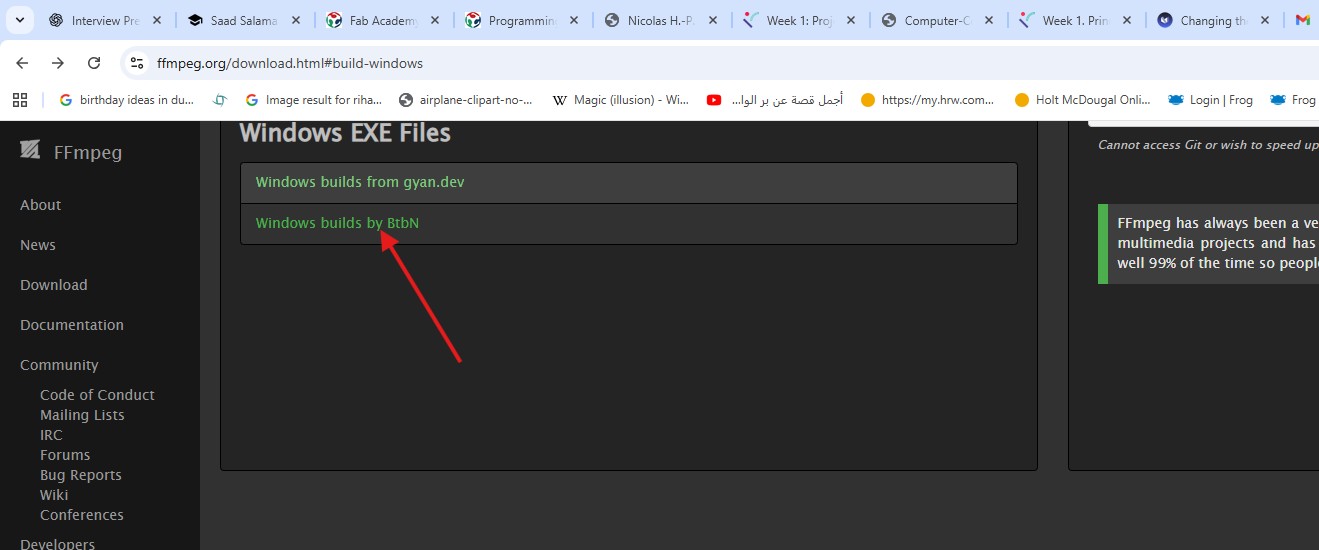This screenshot has width=1319, height=550.
Task: Close the Nicolas H.-P tab
Action: tap(713, 20)
